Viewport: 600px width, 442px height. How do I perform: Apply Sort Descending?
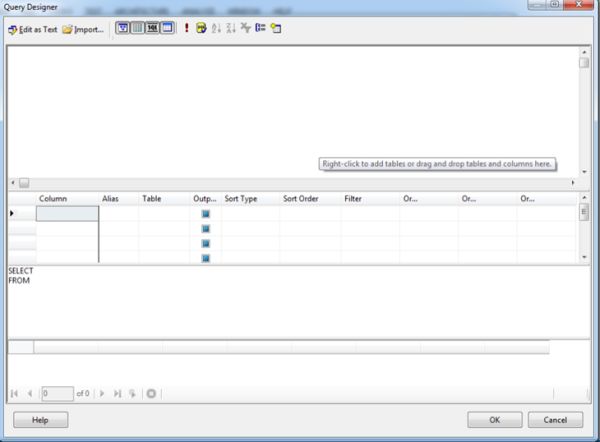click(231, 28)
